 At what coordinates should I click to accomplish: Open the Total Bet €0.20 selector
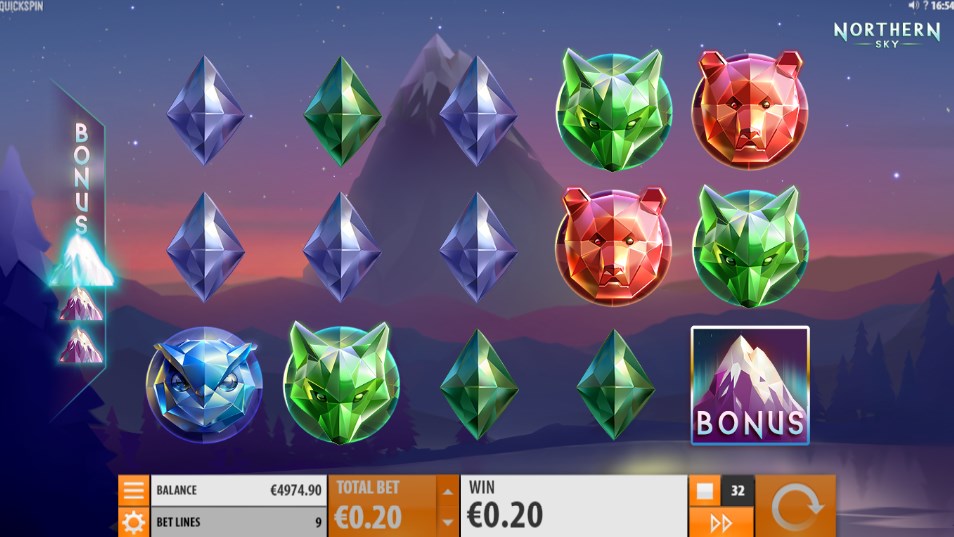[382, 506]
